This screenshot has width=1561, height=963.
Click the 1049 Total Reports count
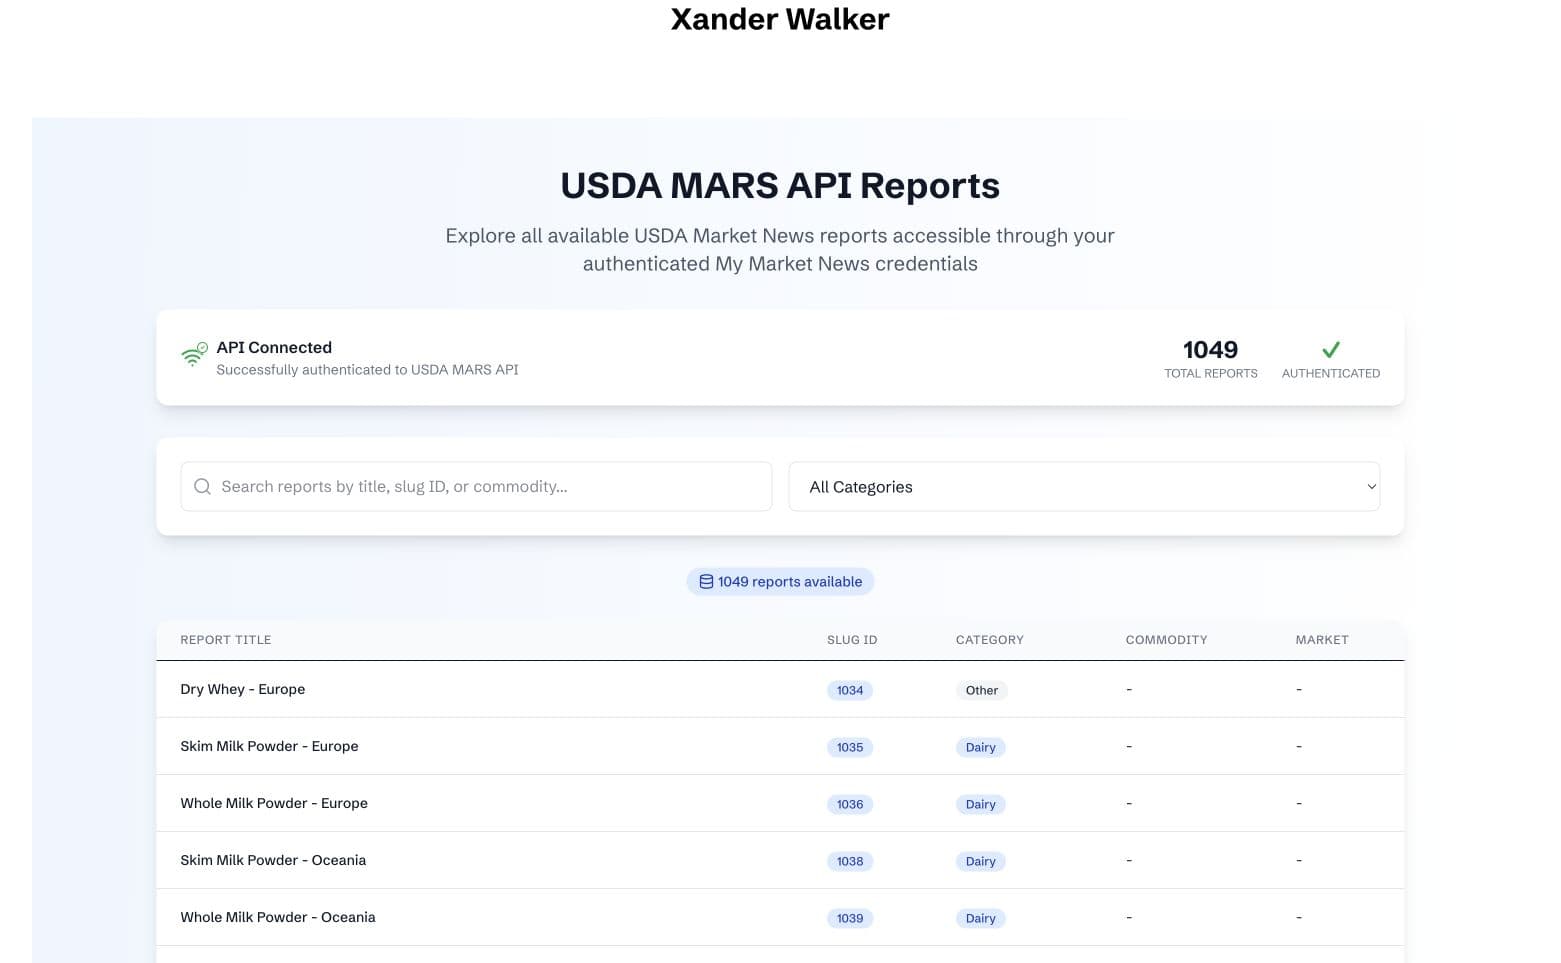pyautogui.click(x=1210, y=350)
